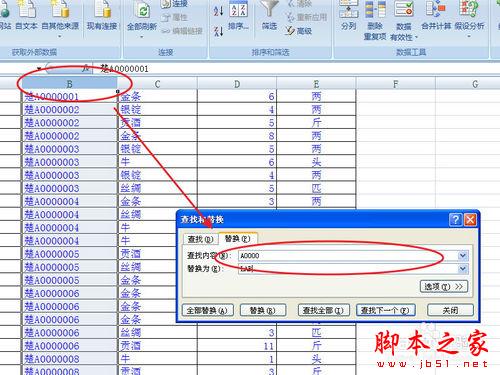
Task: Select cell B containing 楚A0000001
Action: point(69,96)
